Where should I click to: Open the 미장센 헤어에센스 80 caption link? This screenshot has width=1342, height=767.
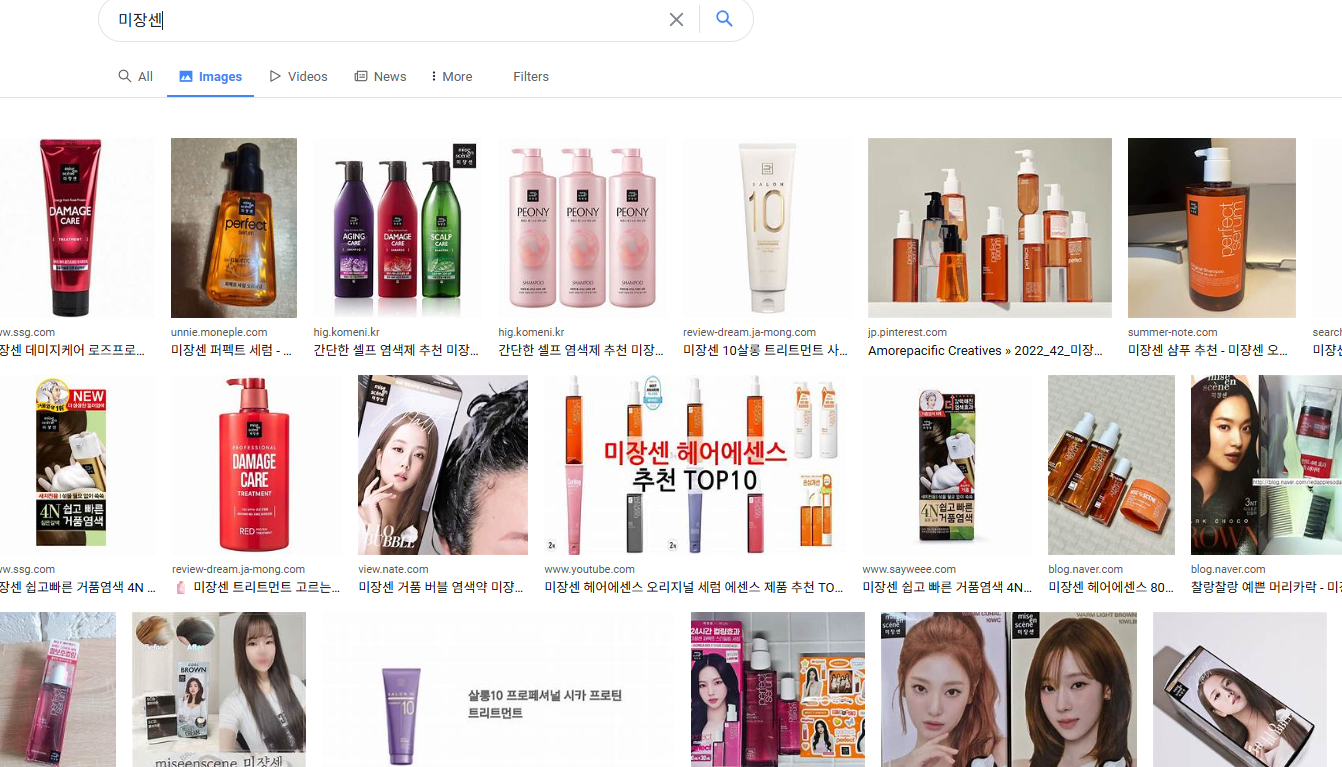pyautogui.click(x=1111, y=588)
